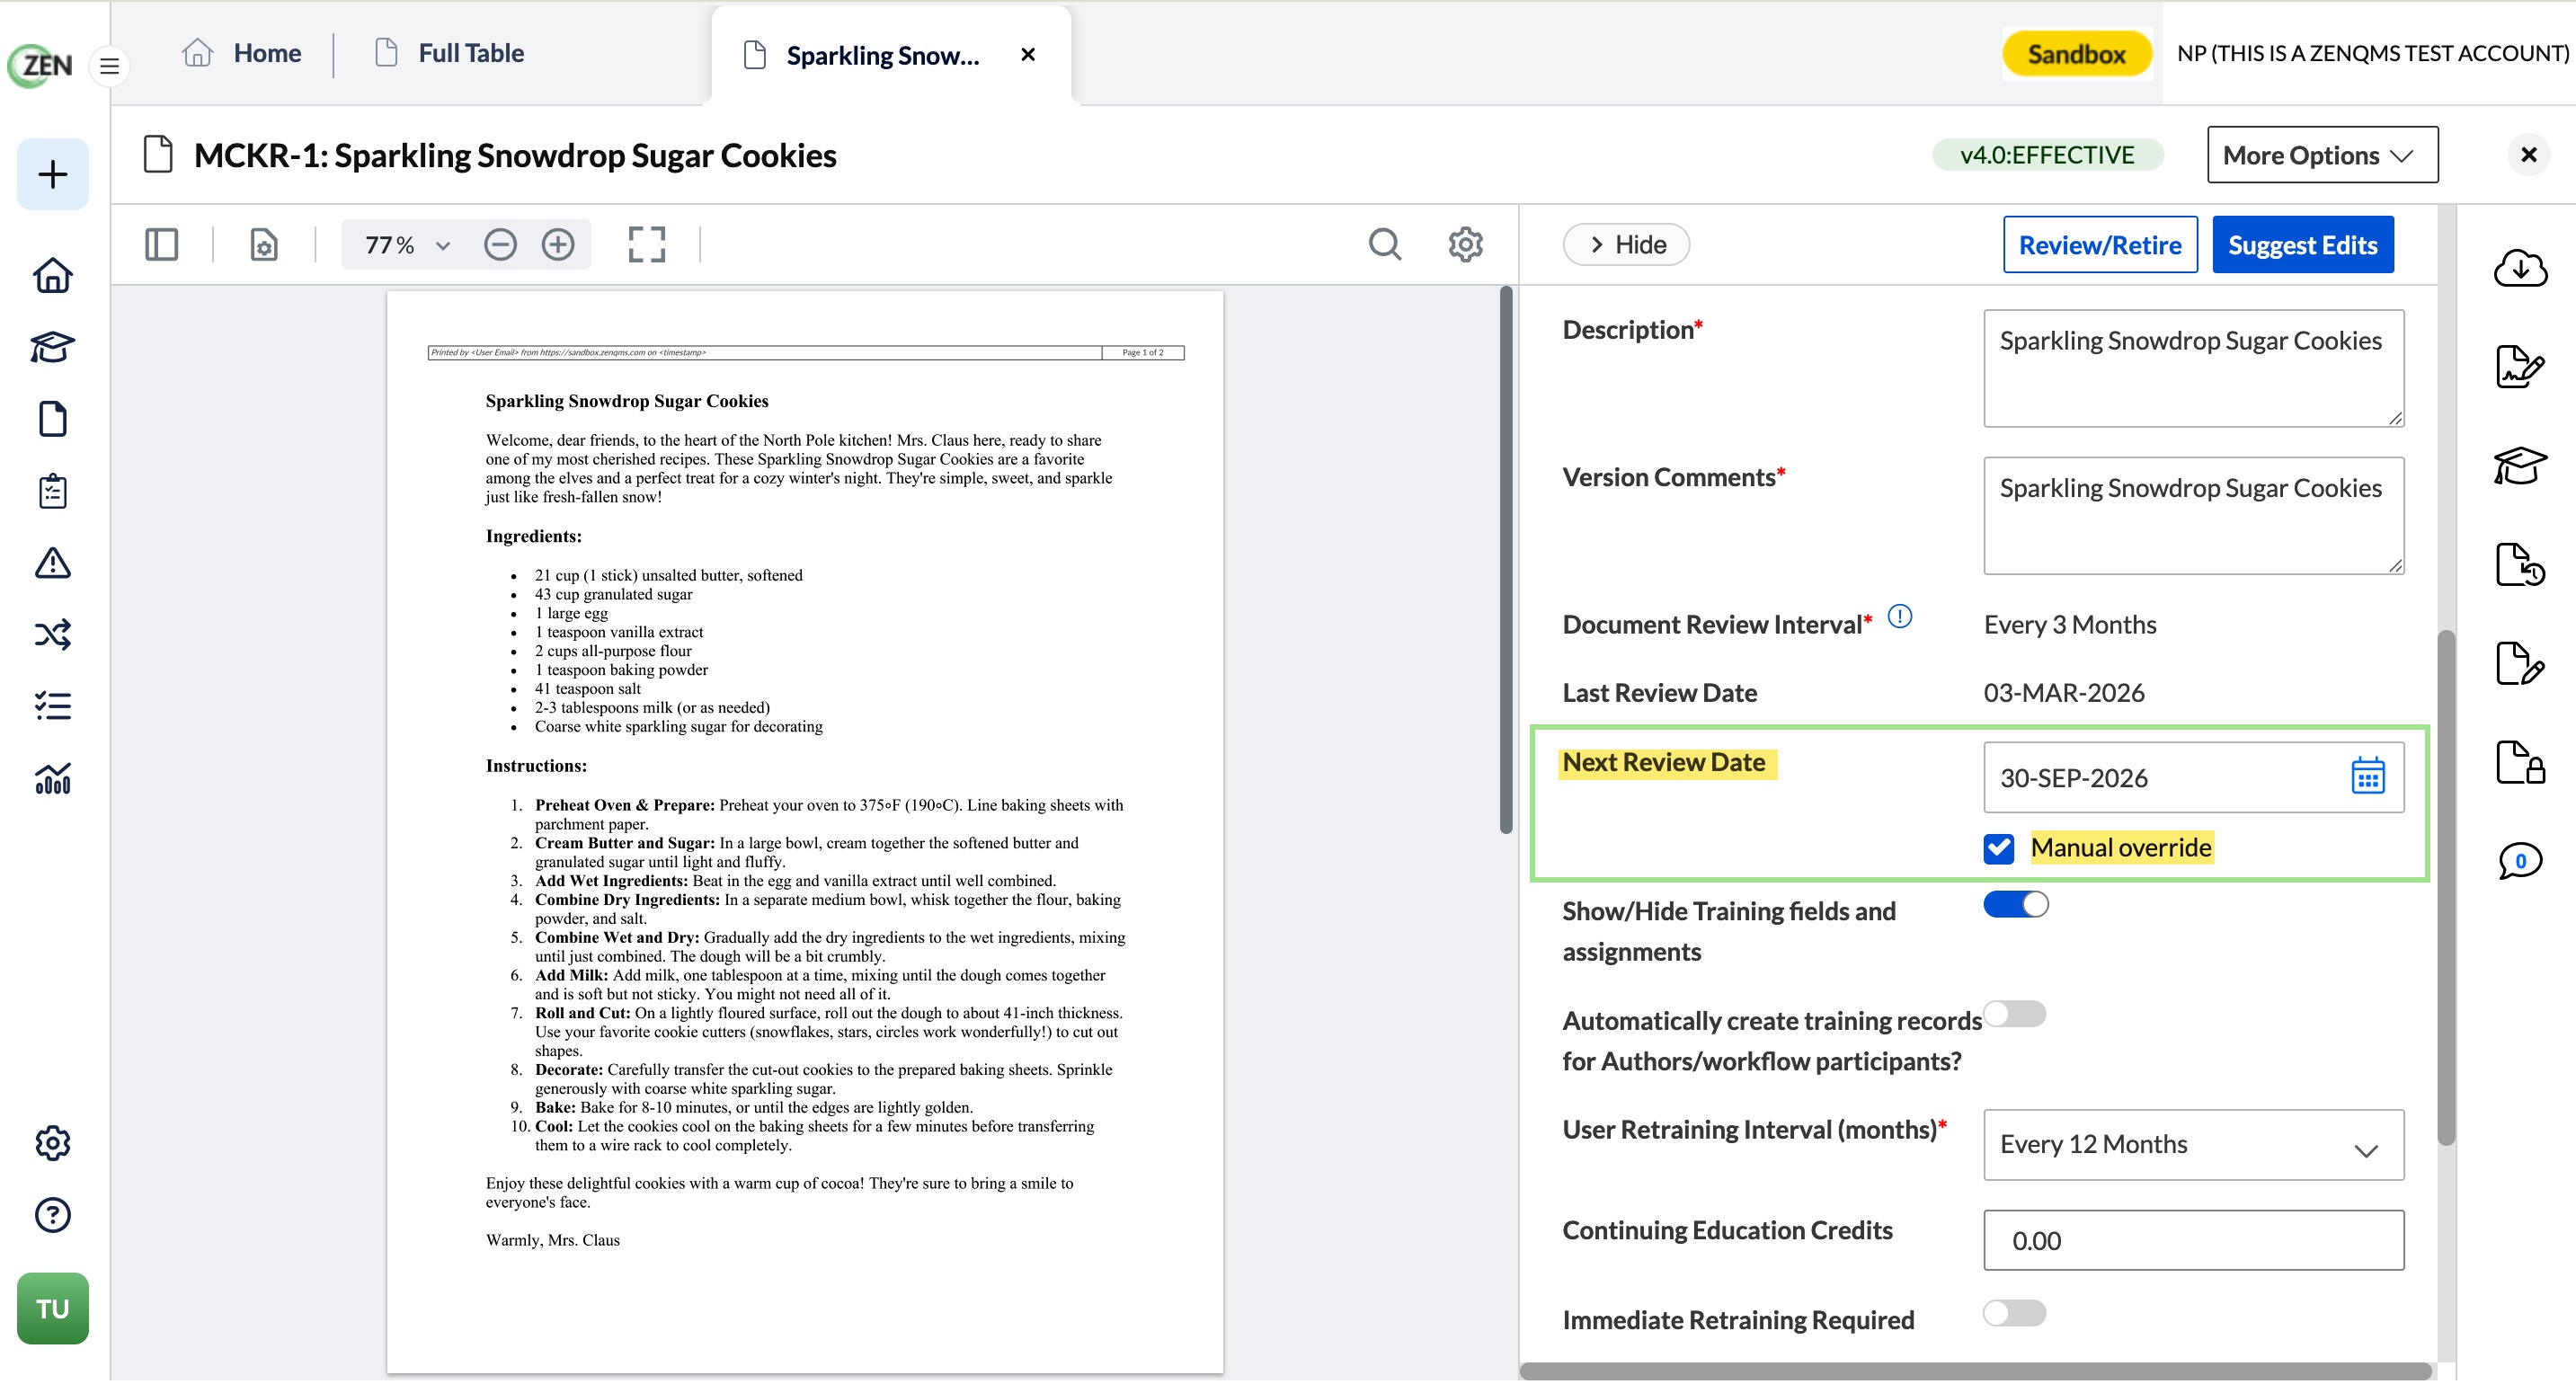Open the document history icon

[2520, 564]
